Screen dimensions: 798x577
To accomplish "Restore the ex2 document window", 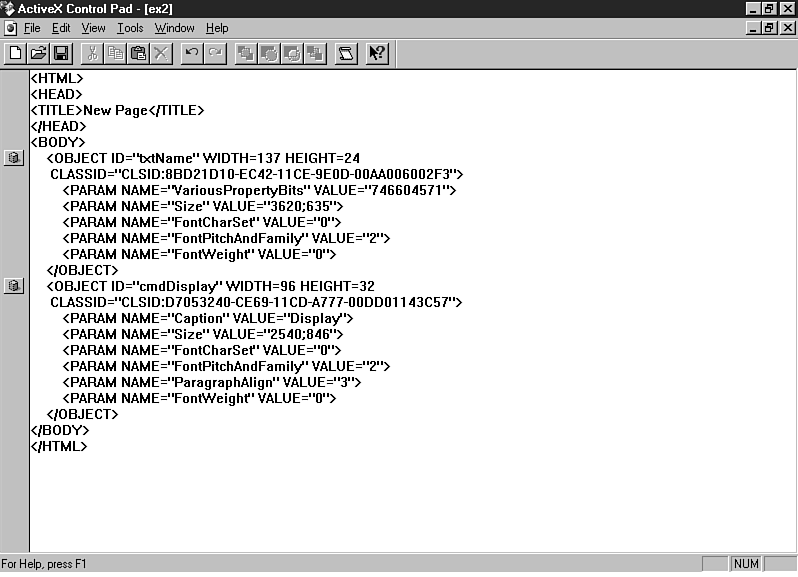I will click(x=769, y=28).
